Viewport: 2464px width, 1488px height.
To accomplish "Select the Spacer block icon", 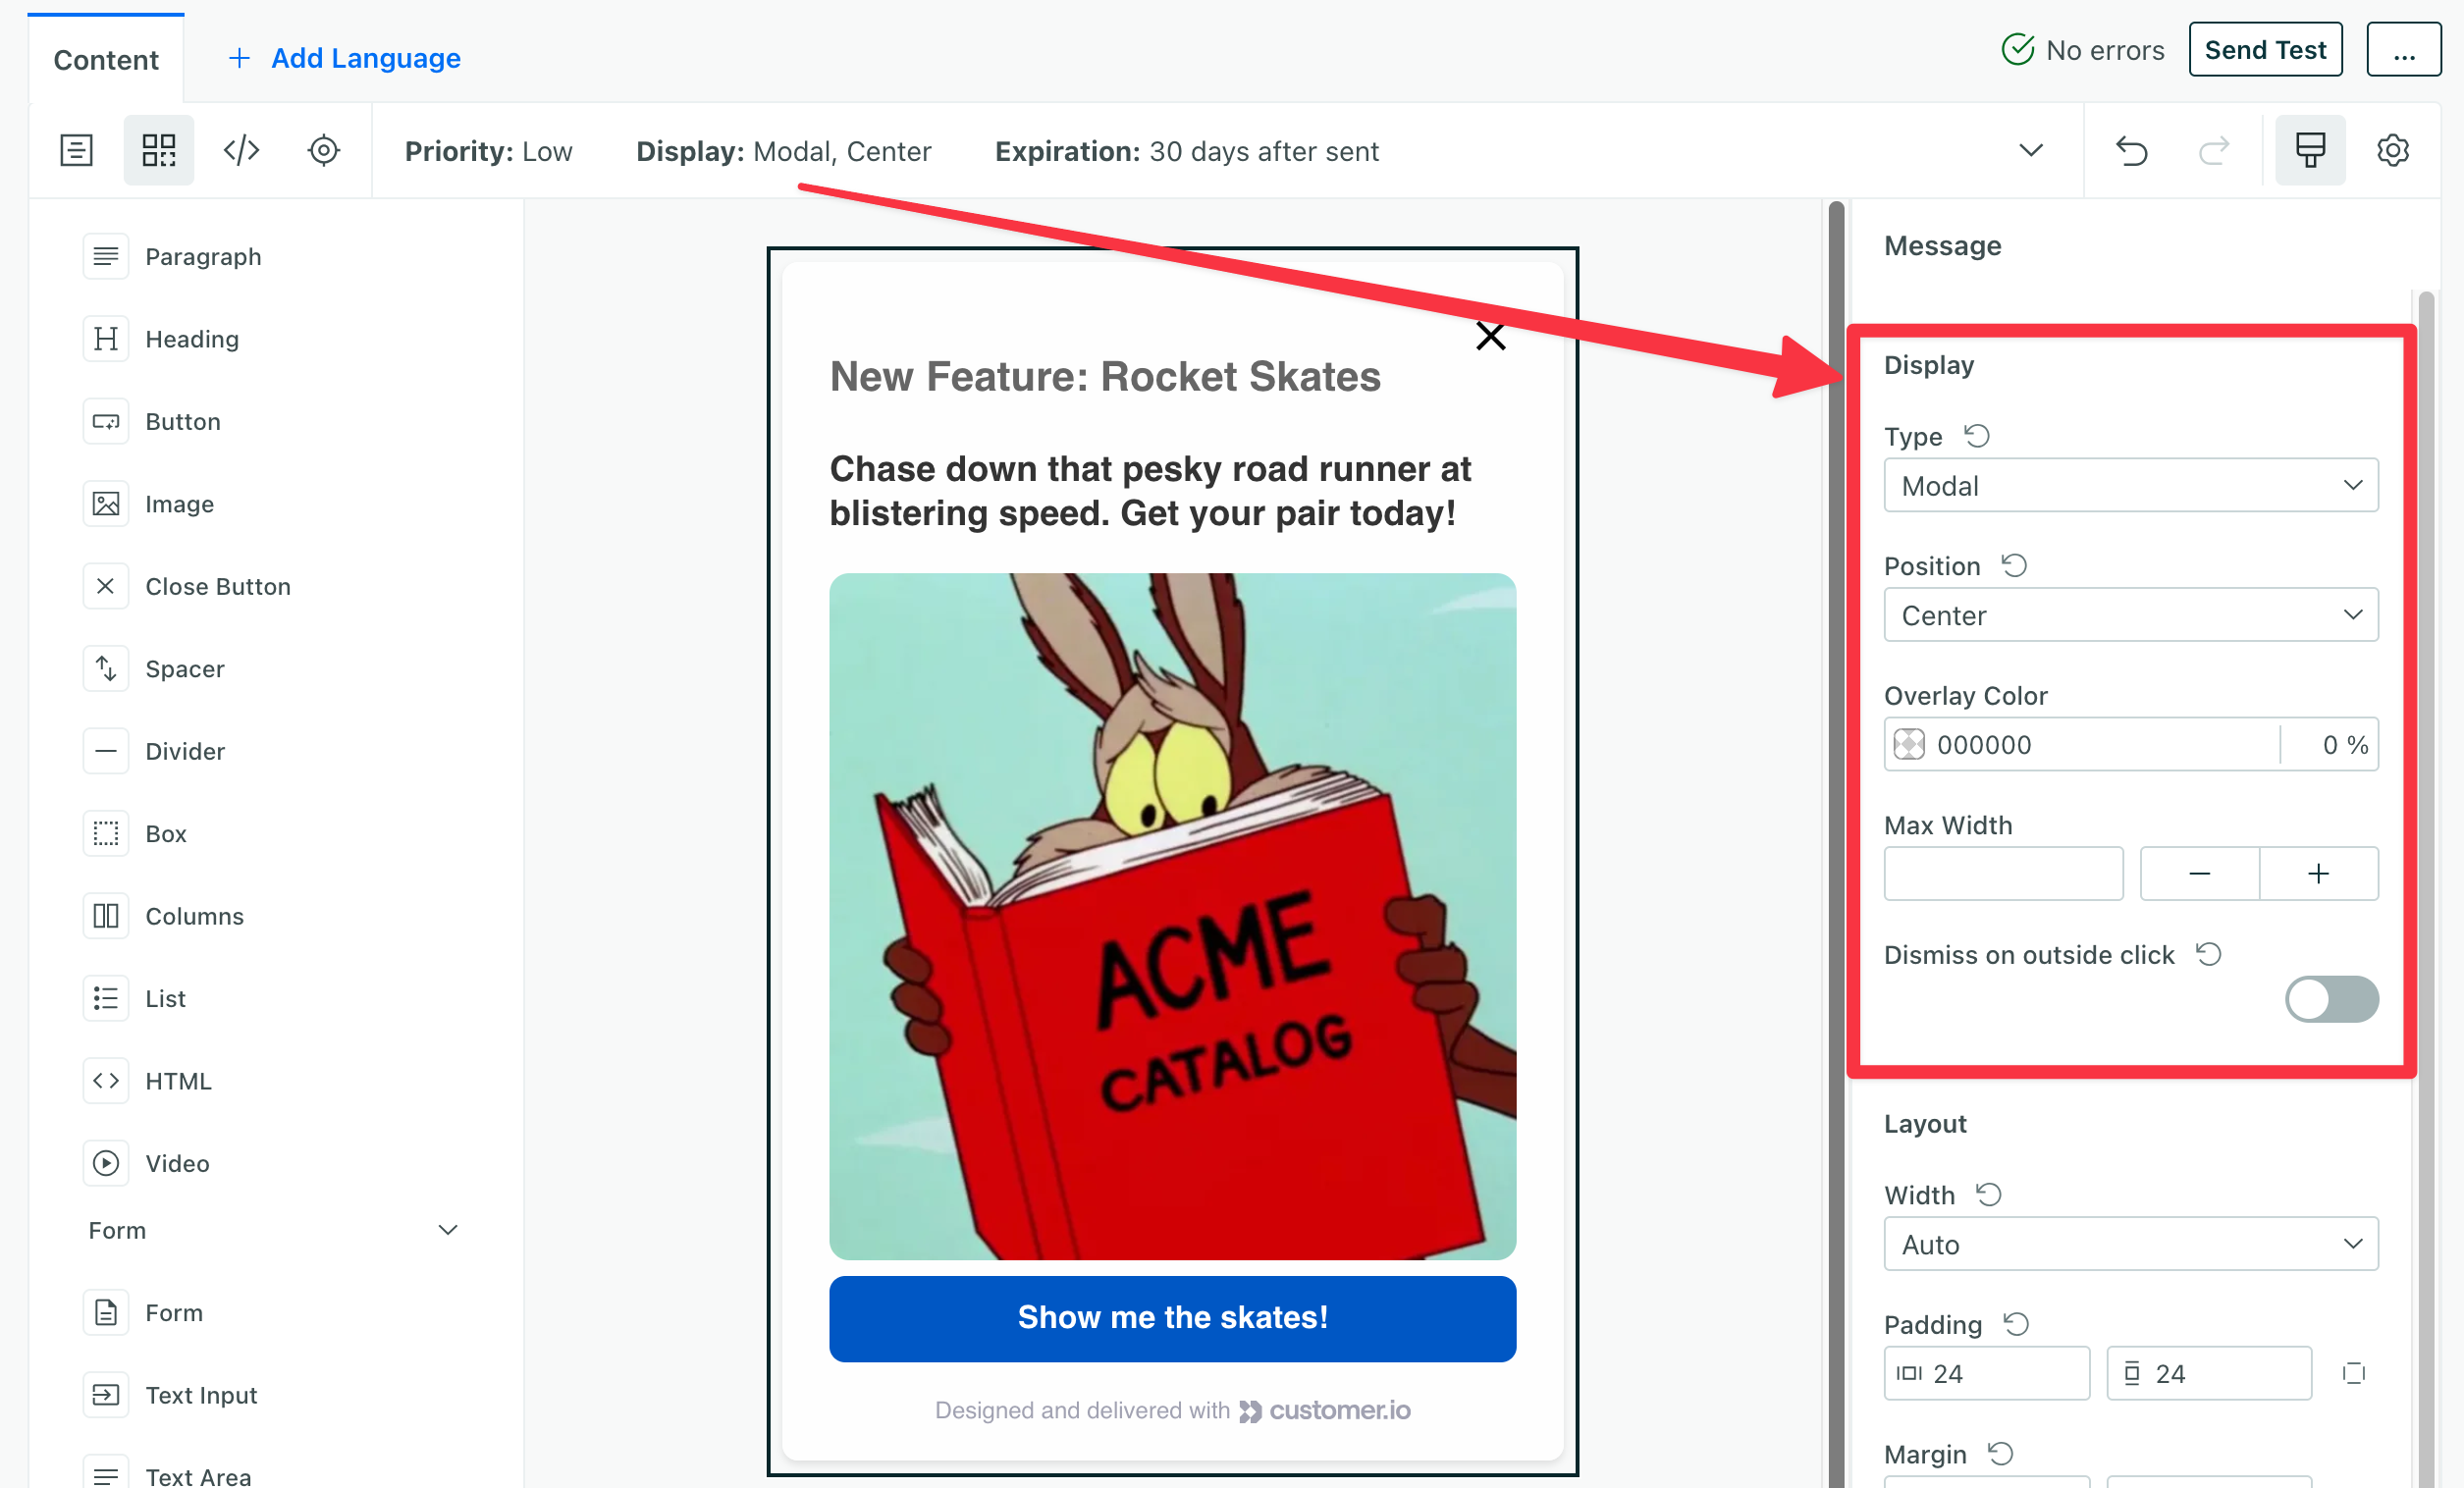I will [106, 668].
